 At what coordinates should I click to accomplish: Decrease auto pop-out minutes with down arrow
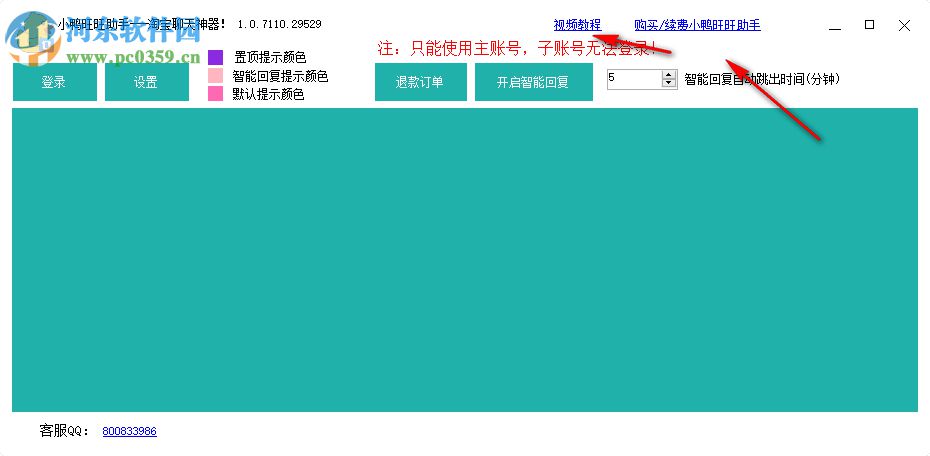[x=670, y=84]
